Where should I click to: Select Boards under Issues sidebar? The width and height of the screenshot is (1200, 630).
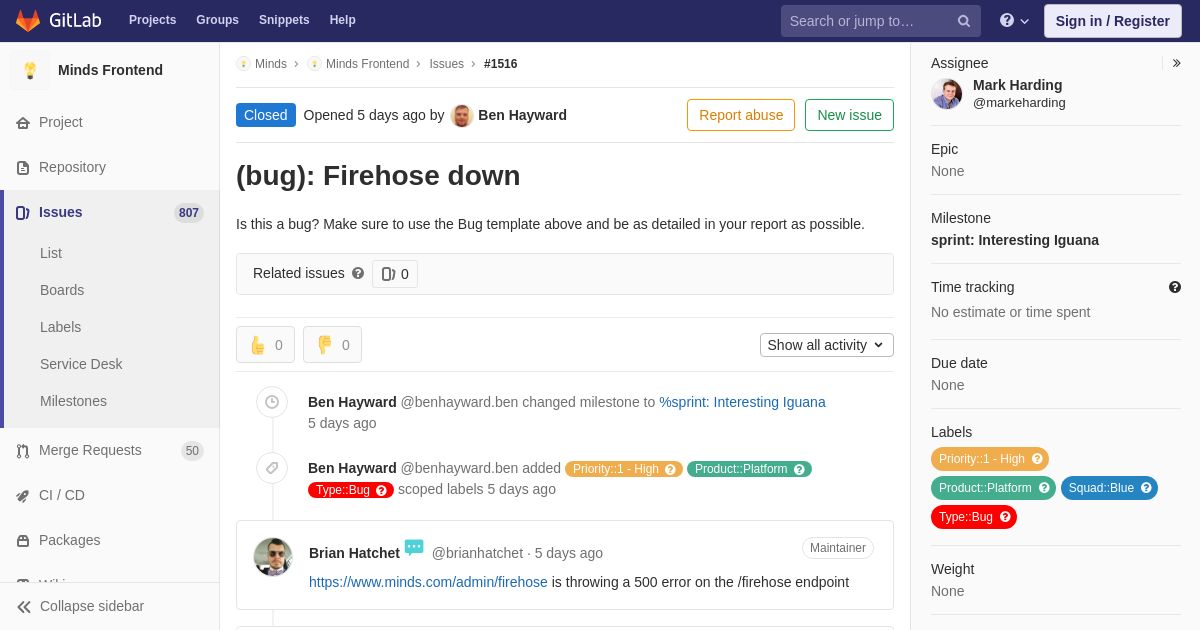[62, 290]
